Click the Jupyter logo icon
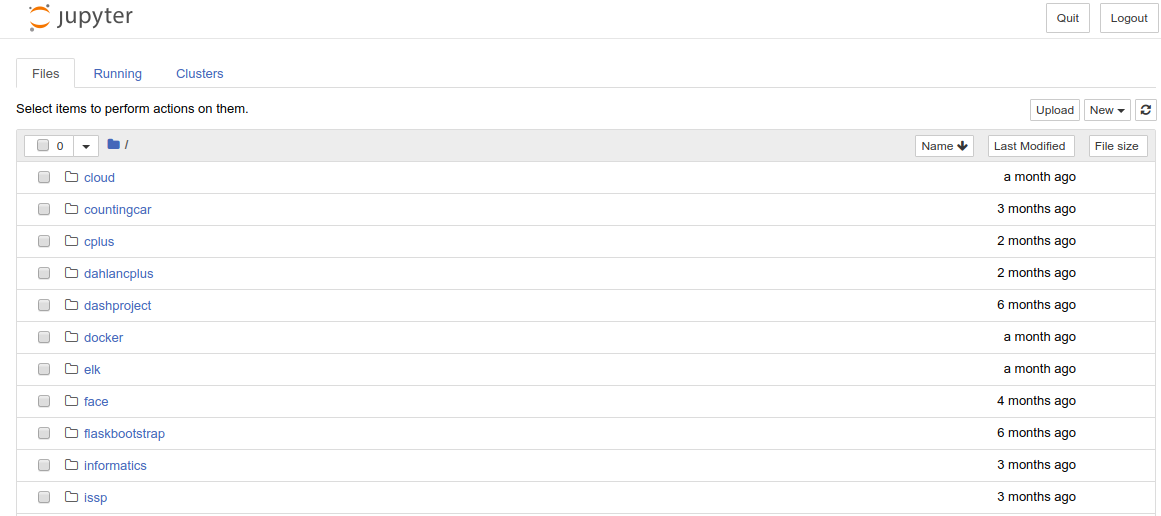 coord(39,18)
